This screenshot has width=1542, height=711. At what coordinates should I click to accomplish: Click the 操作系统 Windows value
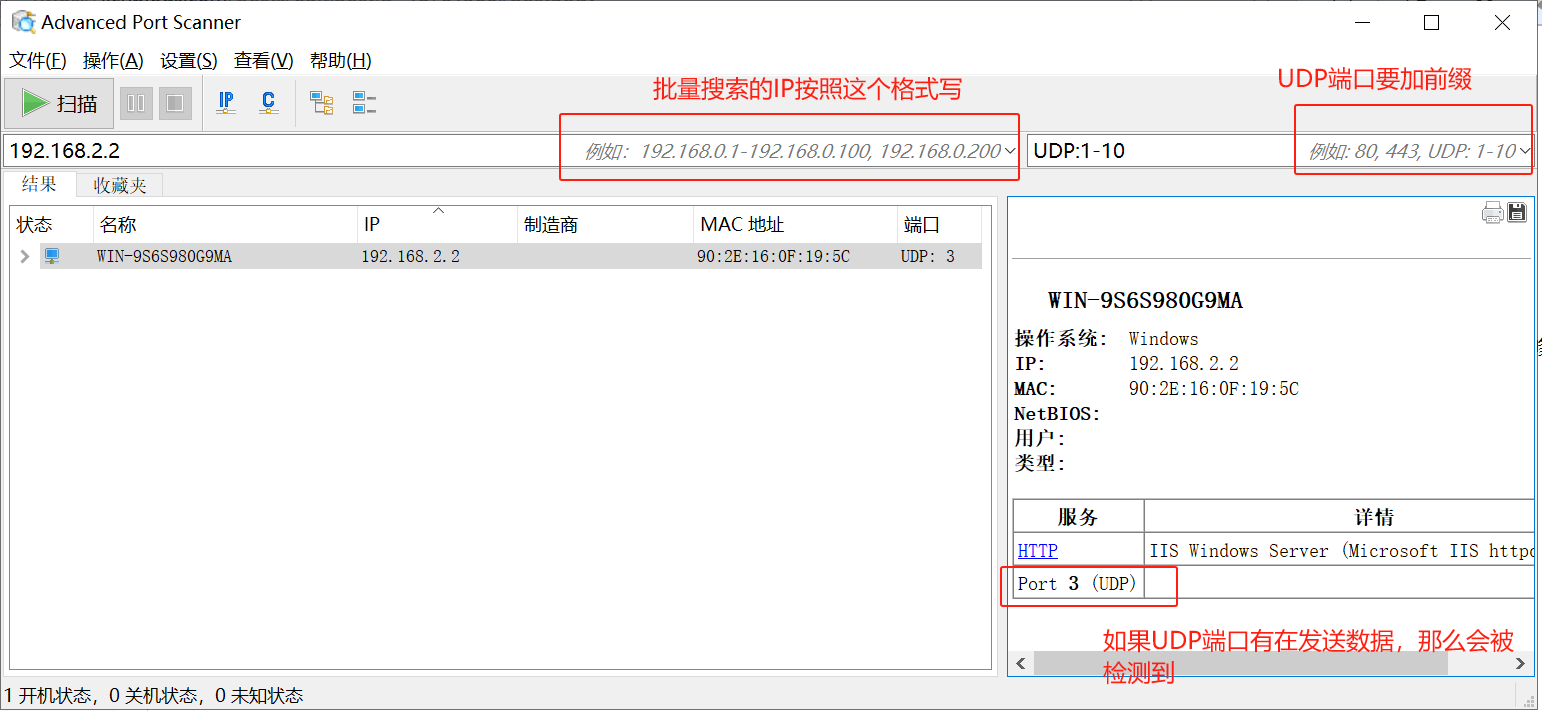pyautogui.click(x=1164, y=339)
